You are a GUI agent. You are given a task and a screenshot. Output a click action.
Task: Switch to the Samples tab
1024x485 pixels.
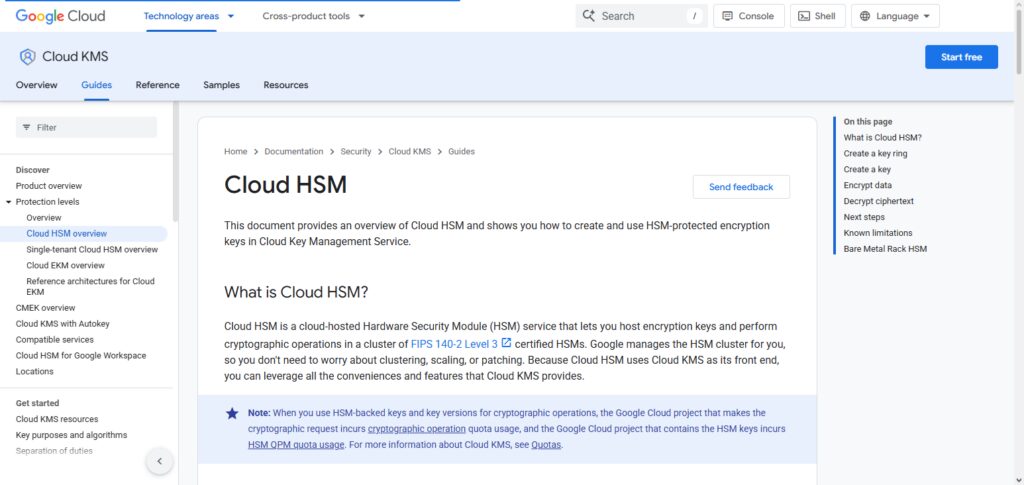click(221, 85)
